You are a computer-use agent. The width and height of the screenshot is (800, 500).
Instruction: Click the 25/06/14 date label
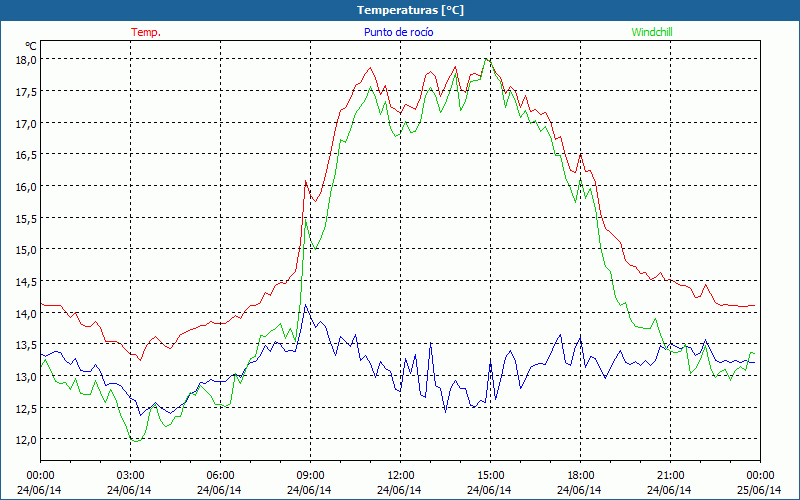tap(760, 490)
